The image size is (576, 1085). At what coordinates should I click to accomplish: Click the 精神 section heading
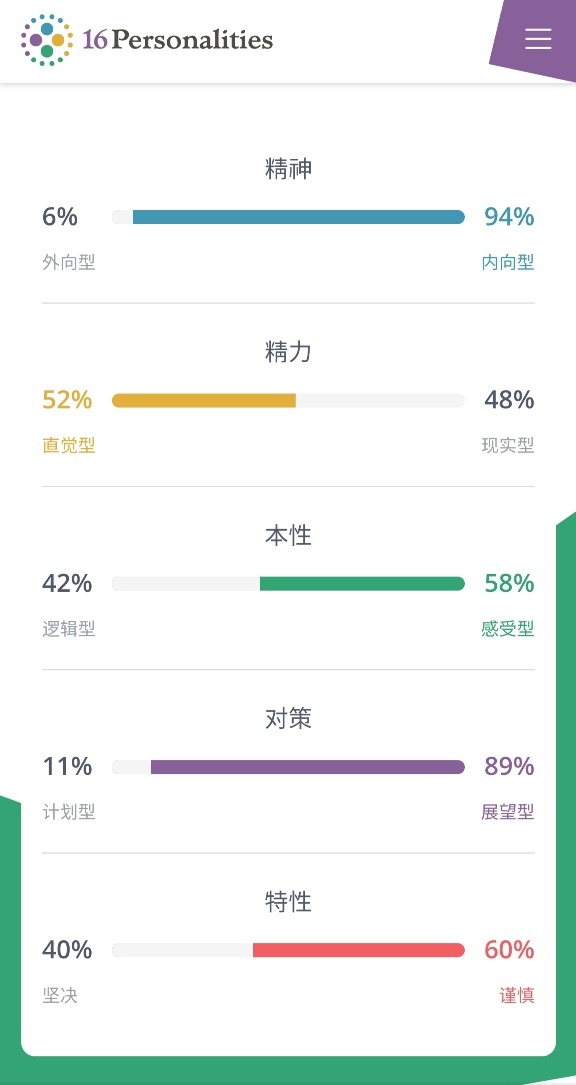(288, 169)
